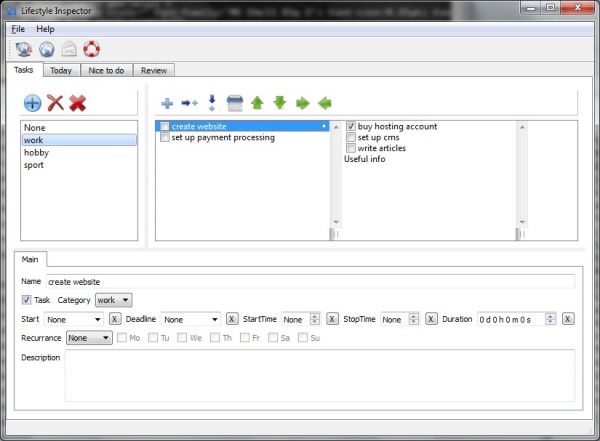Select the hobby category
600x441 pixels.
coord(79,152)
